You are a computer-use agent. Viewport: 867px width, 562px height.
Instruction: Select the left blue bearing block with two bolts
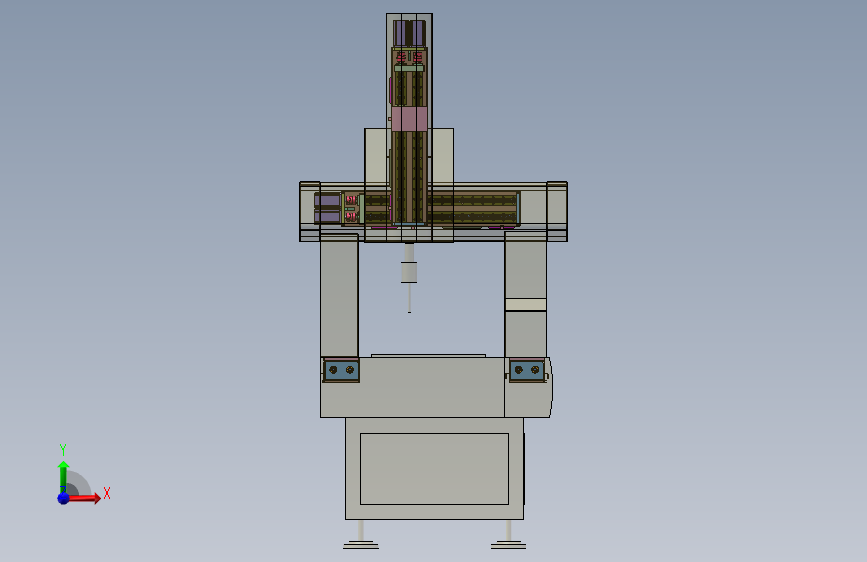341,370
